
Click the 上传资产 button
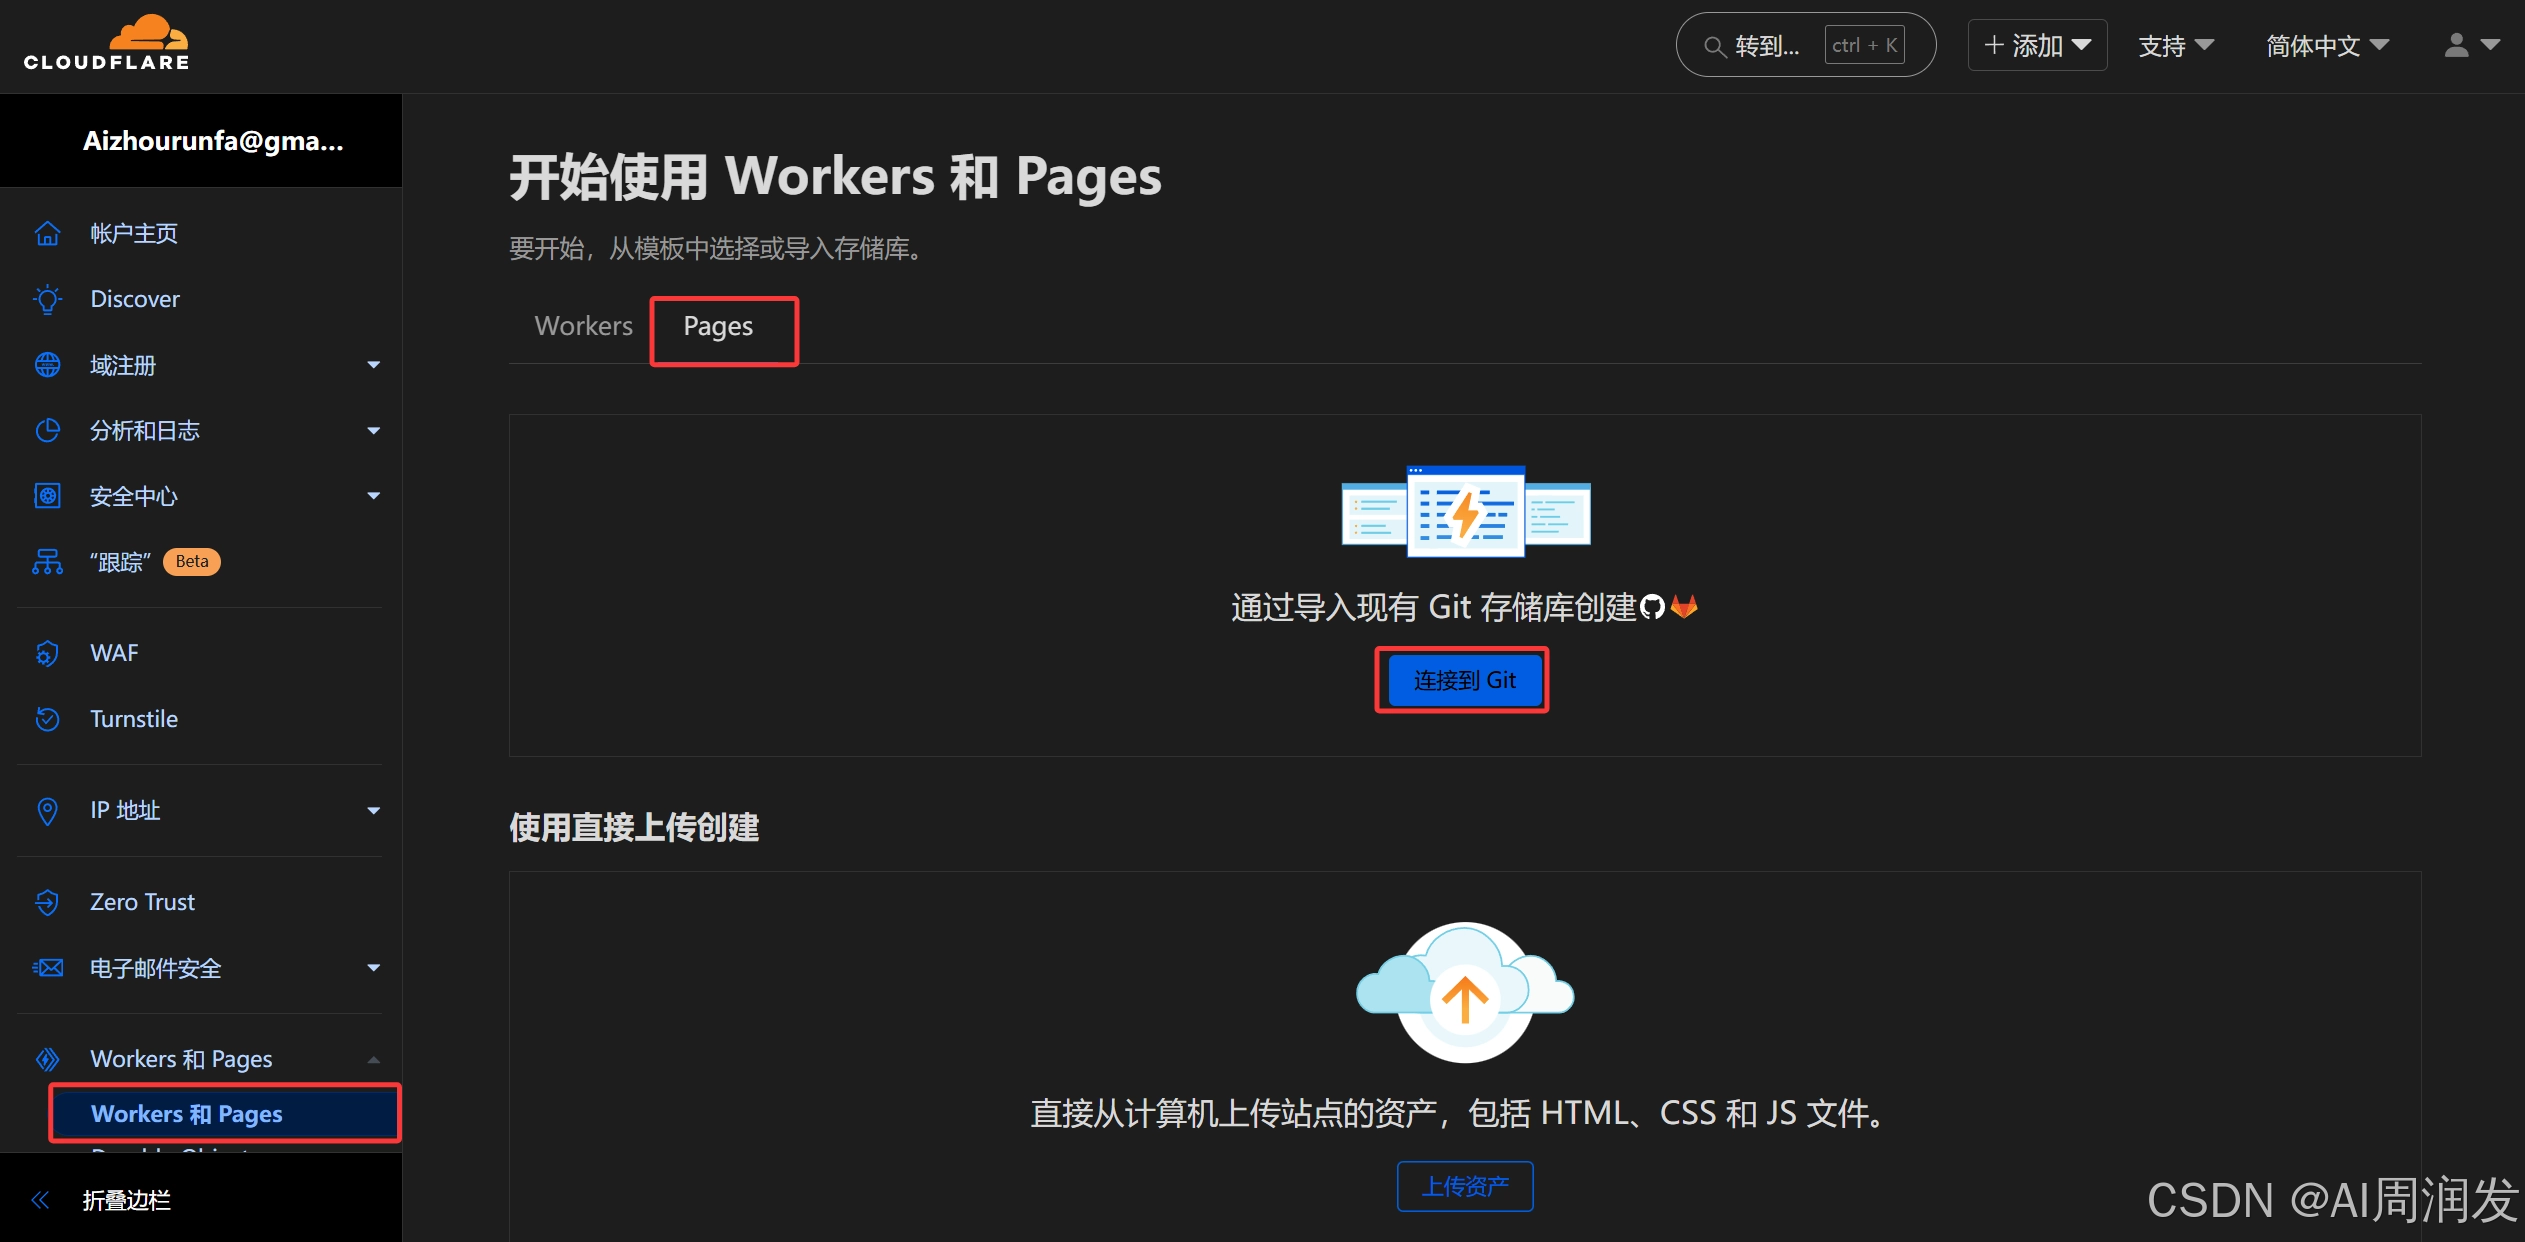(1465, 1186)
